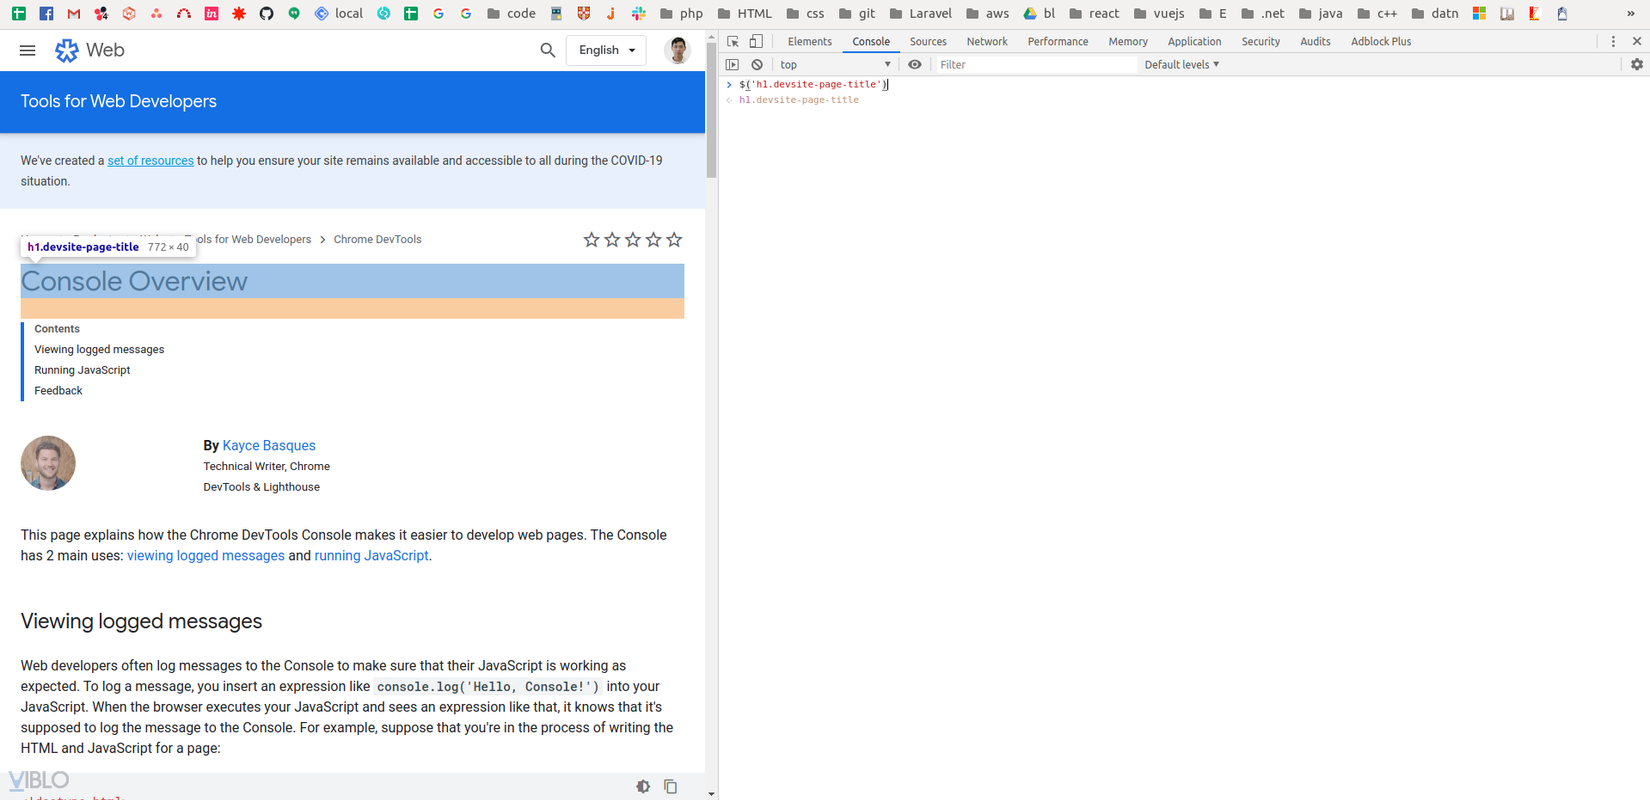
Task: Open the 'top' JavaScript context dropdown
Action: click(x=835, y=65)
